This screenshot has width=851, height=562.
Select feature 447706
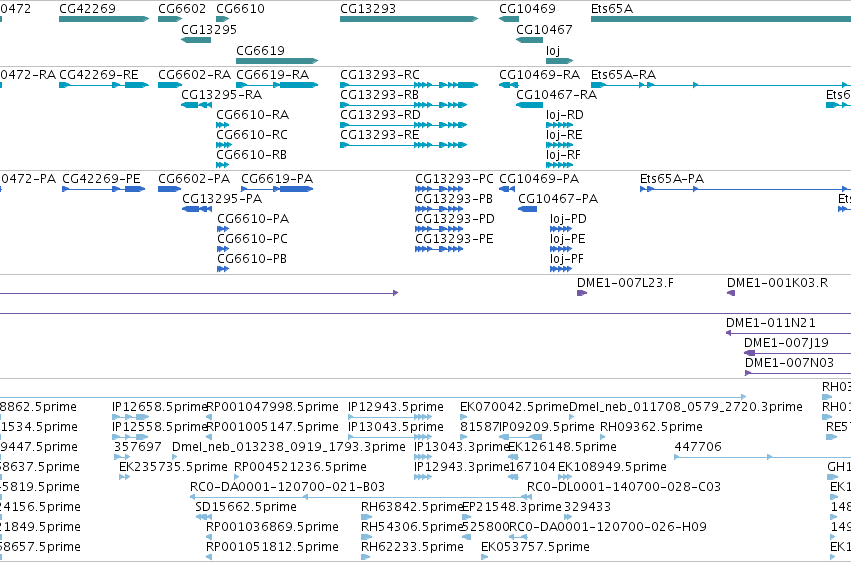[763, 457]
